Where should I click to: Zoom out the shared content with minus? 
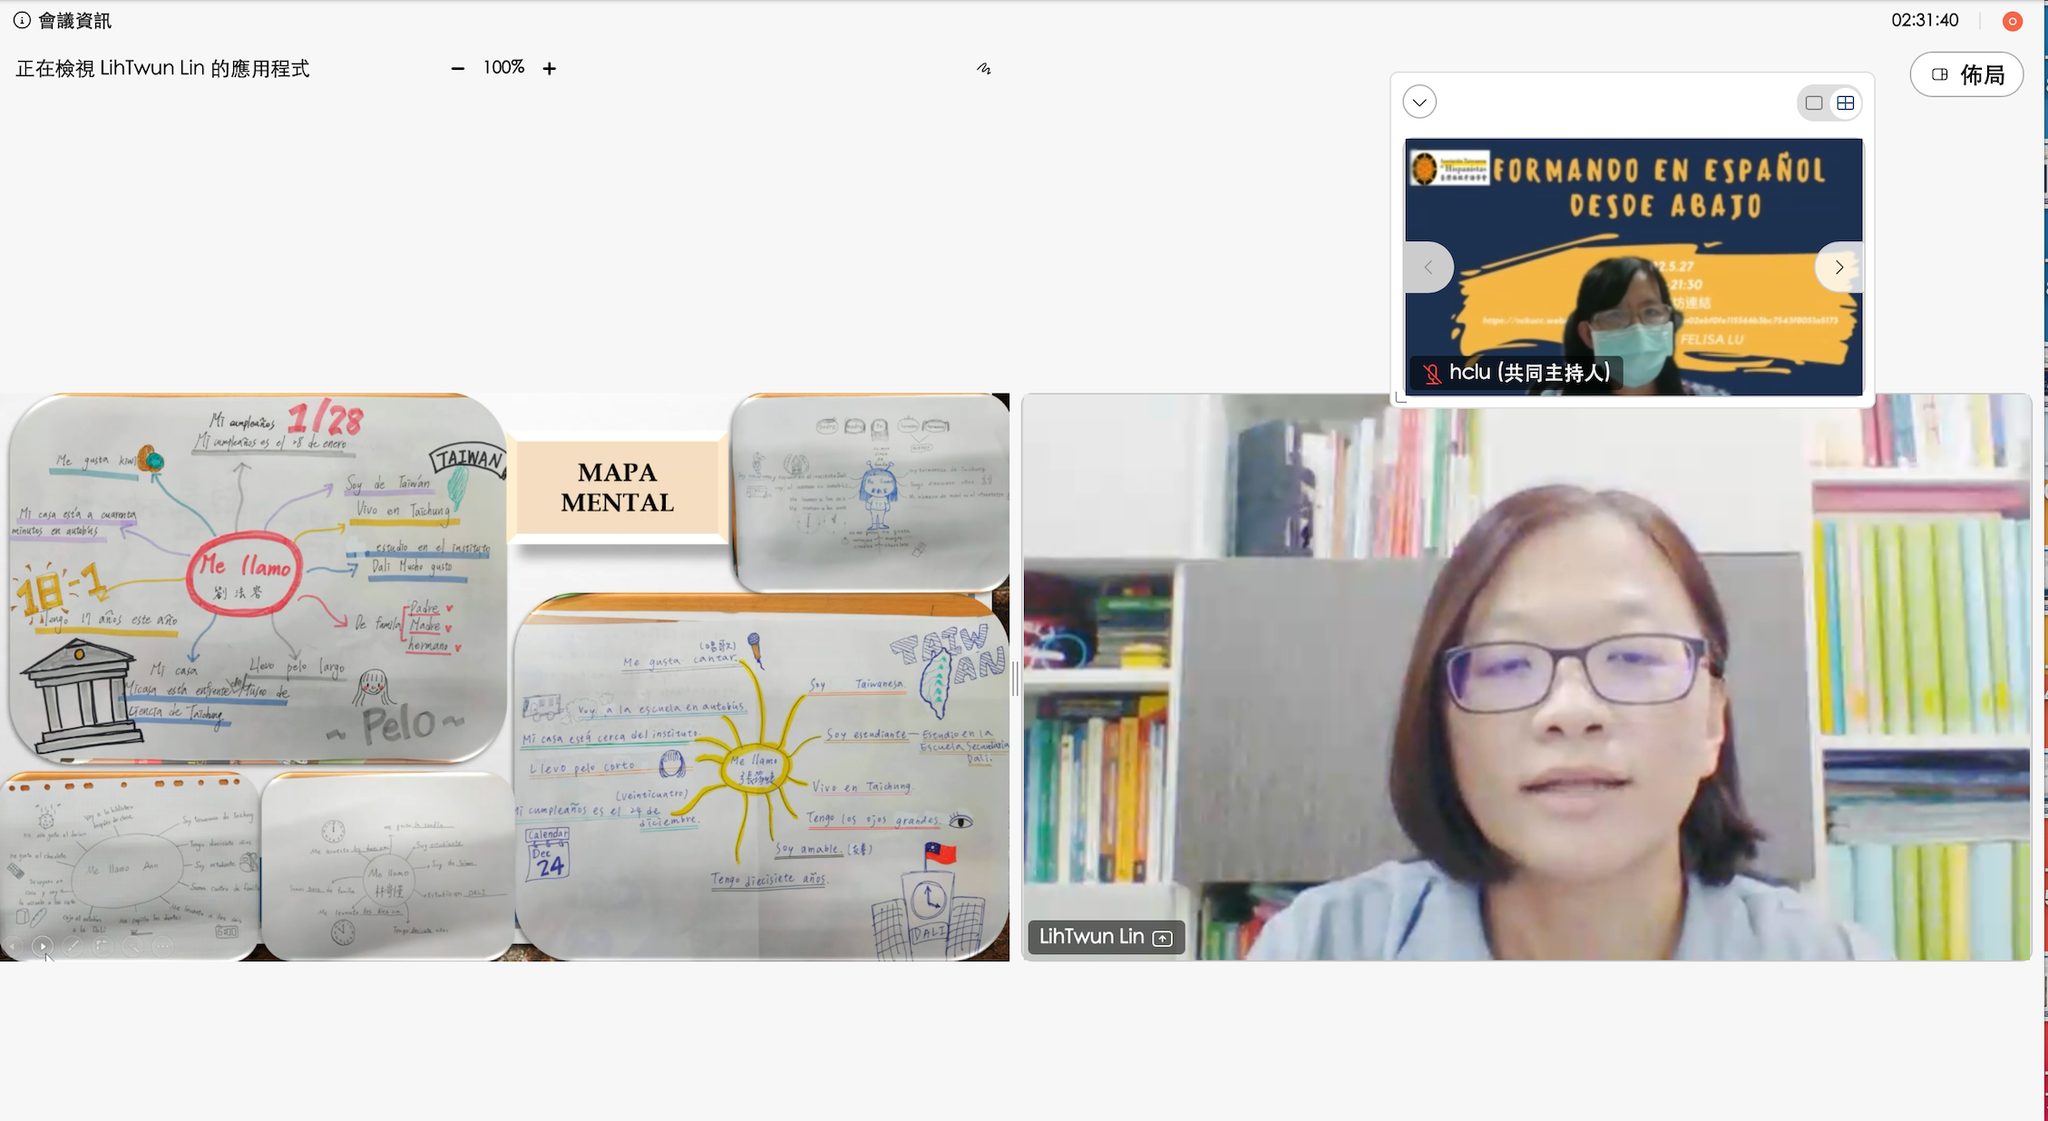coord(458,68)
